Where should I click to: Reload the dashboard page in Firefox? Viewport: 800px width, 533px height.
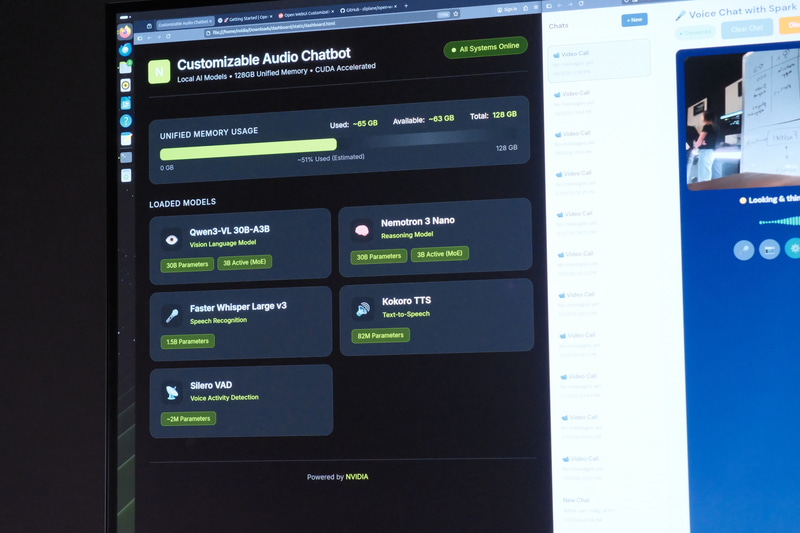point(168,37)
